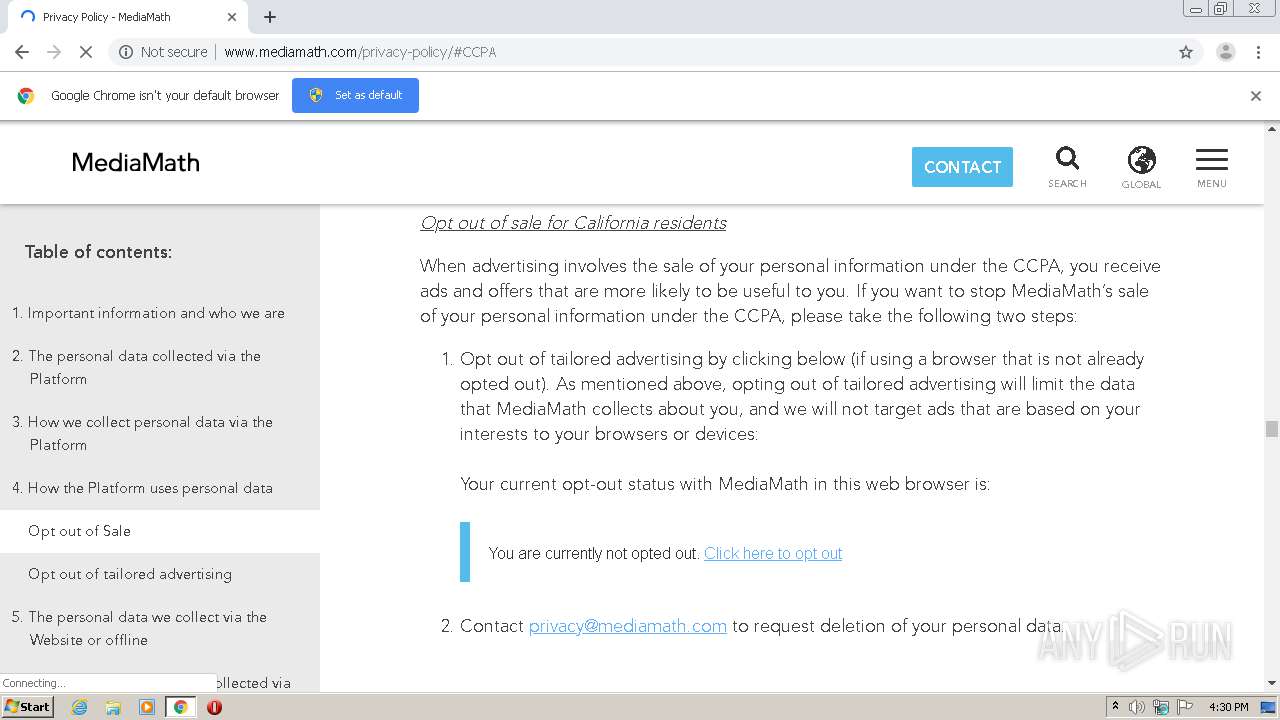
Task: Email privacy@mediamath.com link
Action: click(x=628, y=626)
